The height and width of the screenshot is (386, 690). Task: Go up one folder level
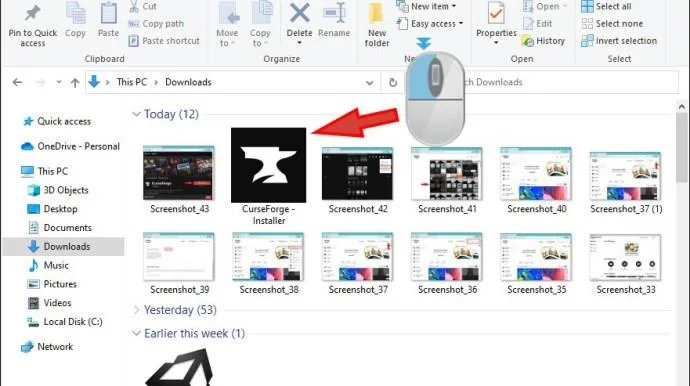point(75,82)
